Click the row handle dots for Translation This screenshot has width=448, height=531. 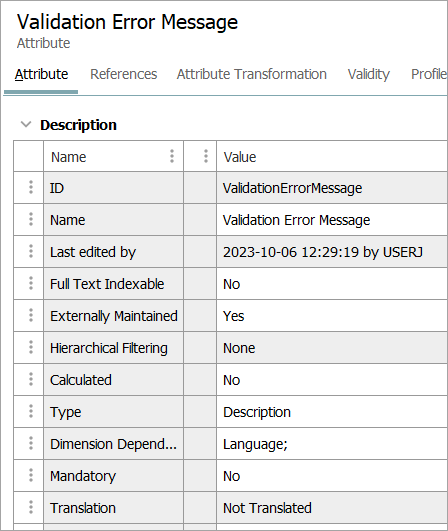[x=31, y=507]
